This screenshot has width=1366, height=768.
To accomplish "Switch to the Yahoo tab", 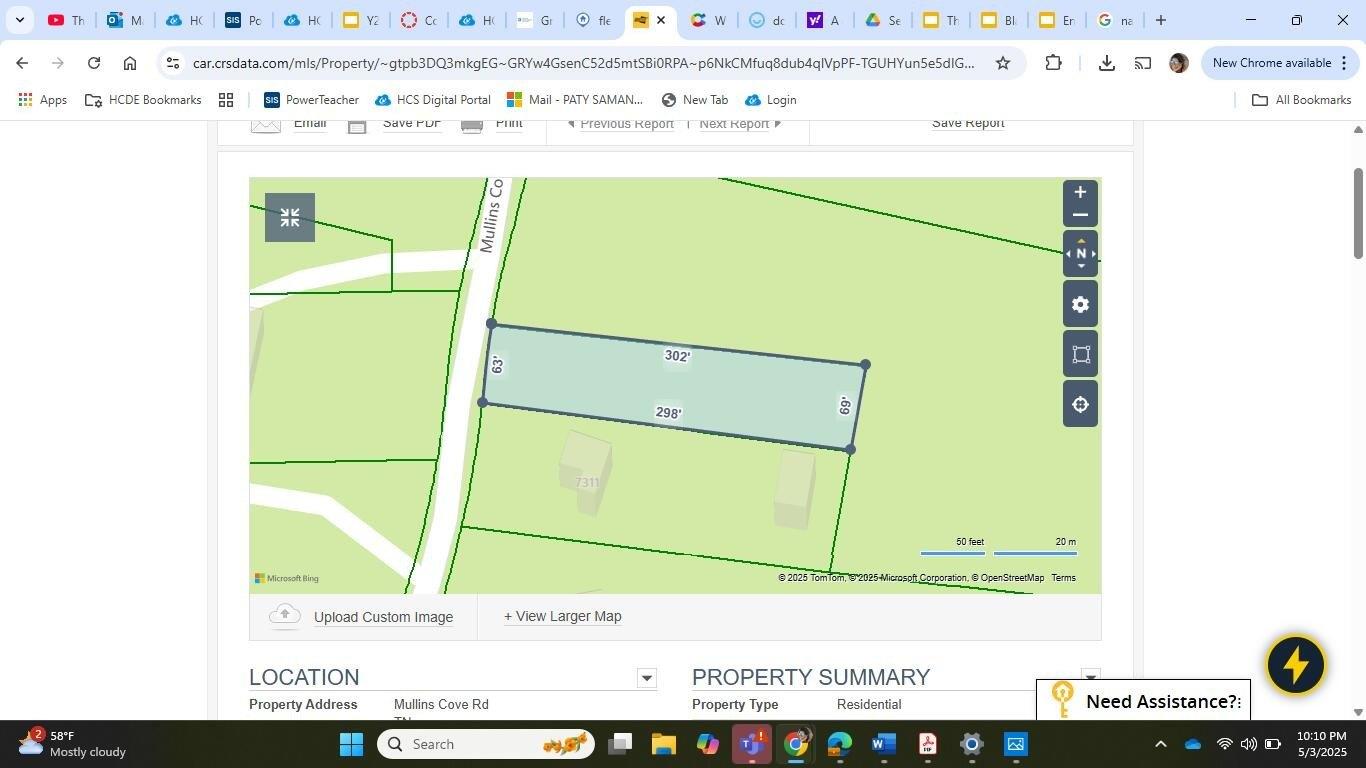I will 825,20.
